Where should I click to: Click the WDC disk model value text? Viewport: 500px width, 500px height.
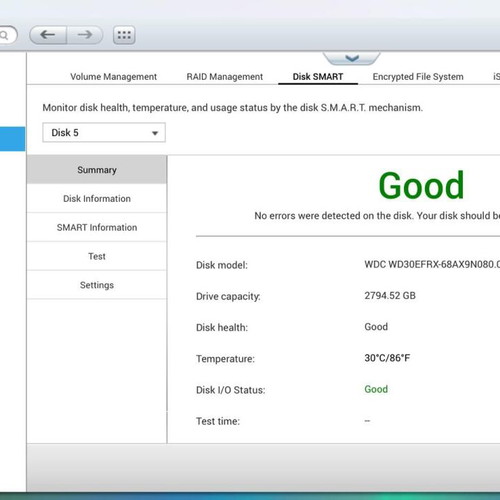coord(432,265)
